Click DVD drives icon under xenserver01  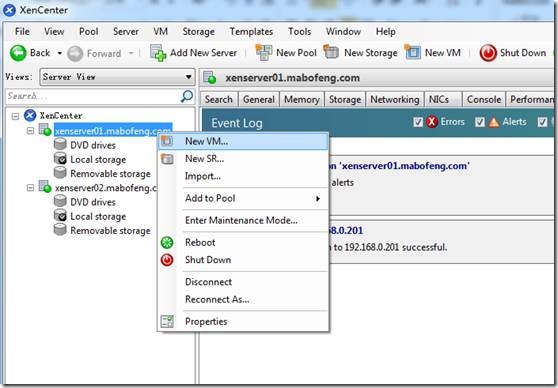point(60,144)
